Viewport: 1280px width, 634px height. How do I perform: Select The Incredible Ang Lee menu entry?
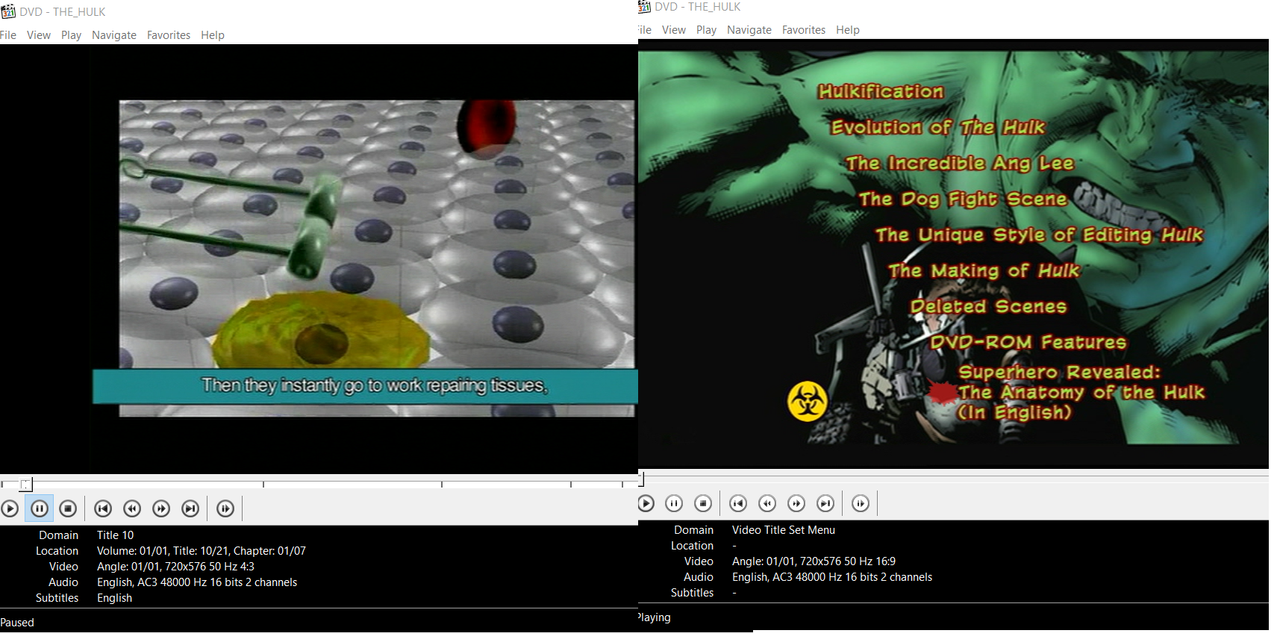[960, 163]
